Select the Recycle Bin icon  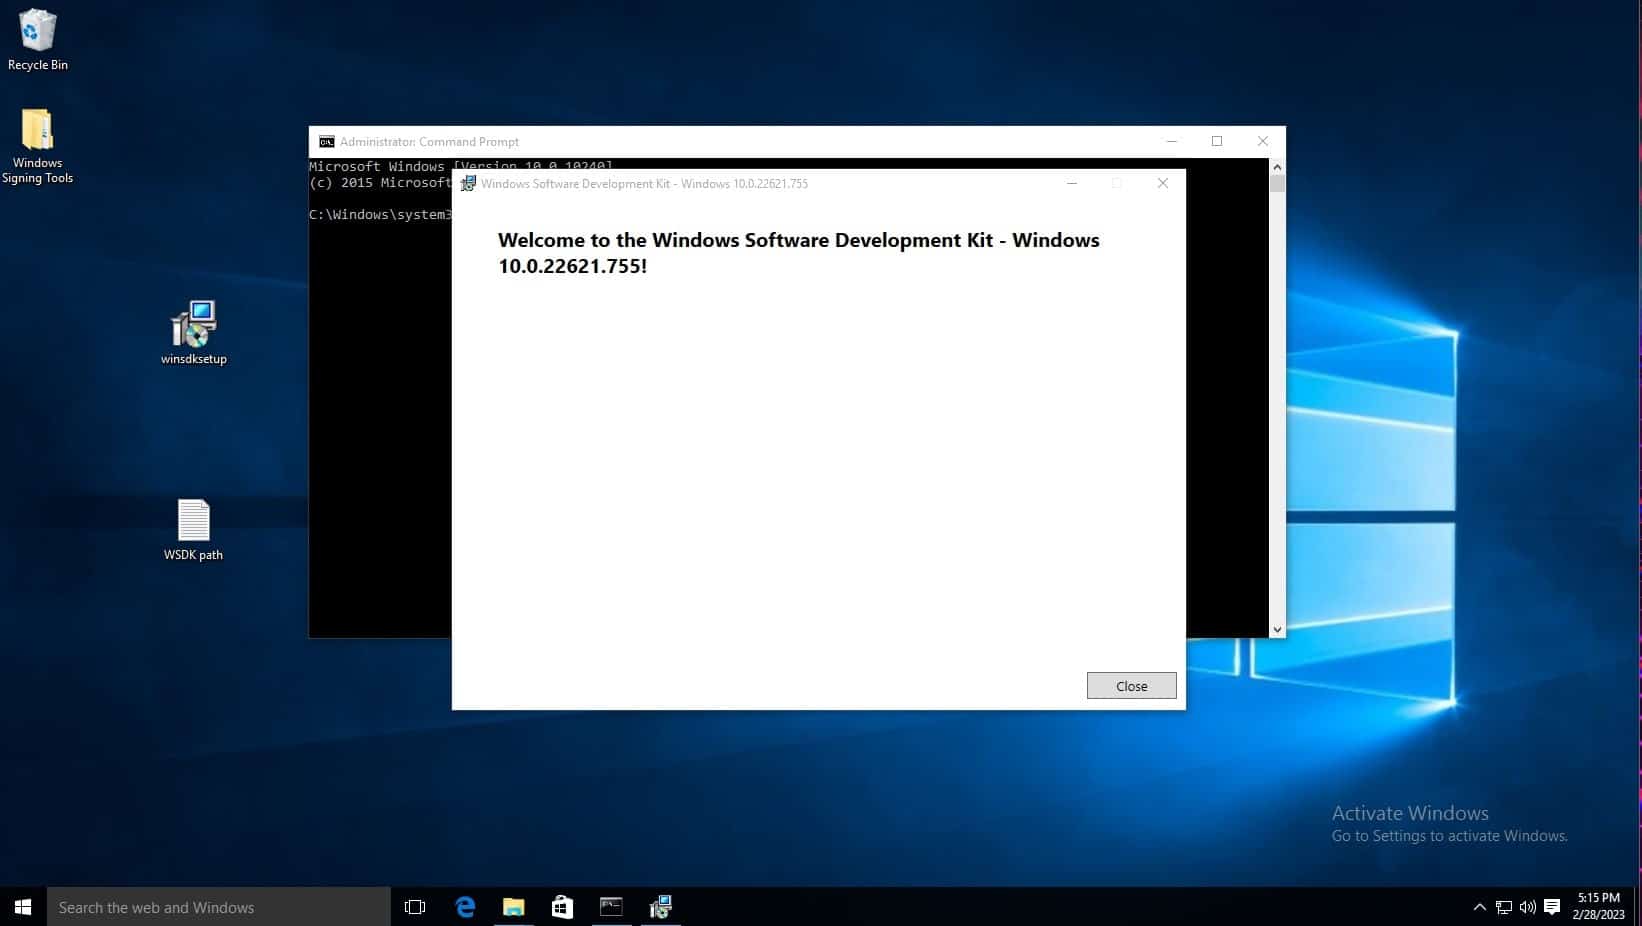pos(37,40)
